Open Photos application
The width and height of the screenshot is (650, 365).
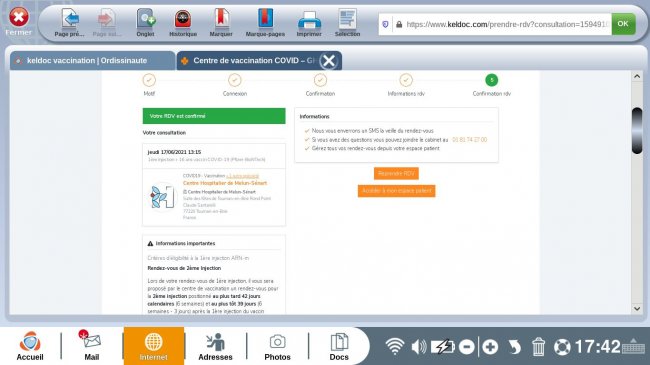[277, 346]
